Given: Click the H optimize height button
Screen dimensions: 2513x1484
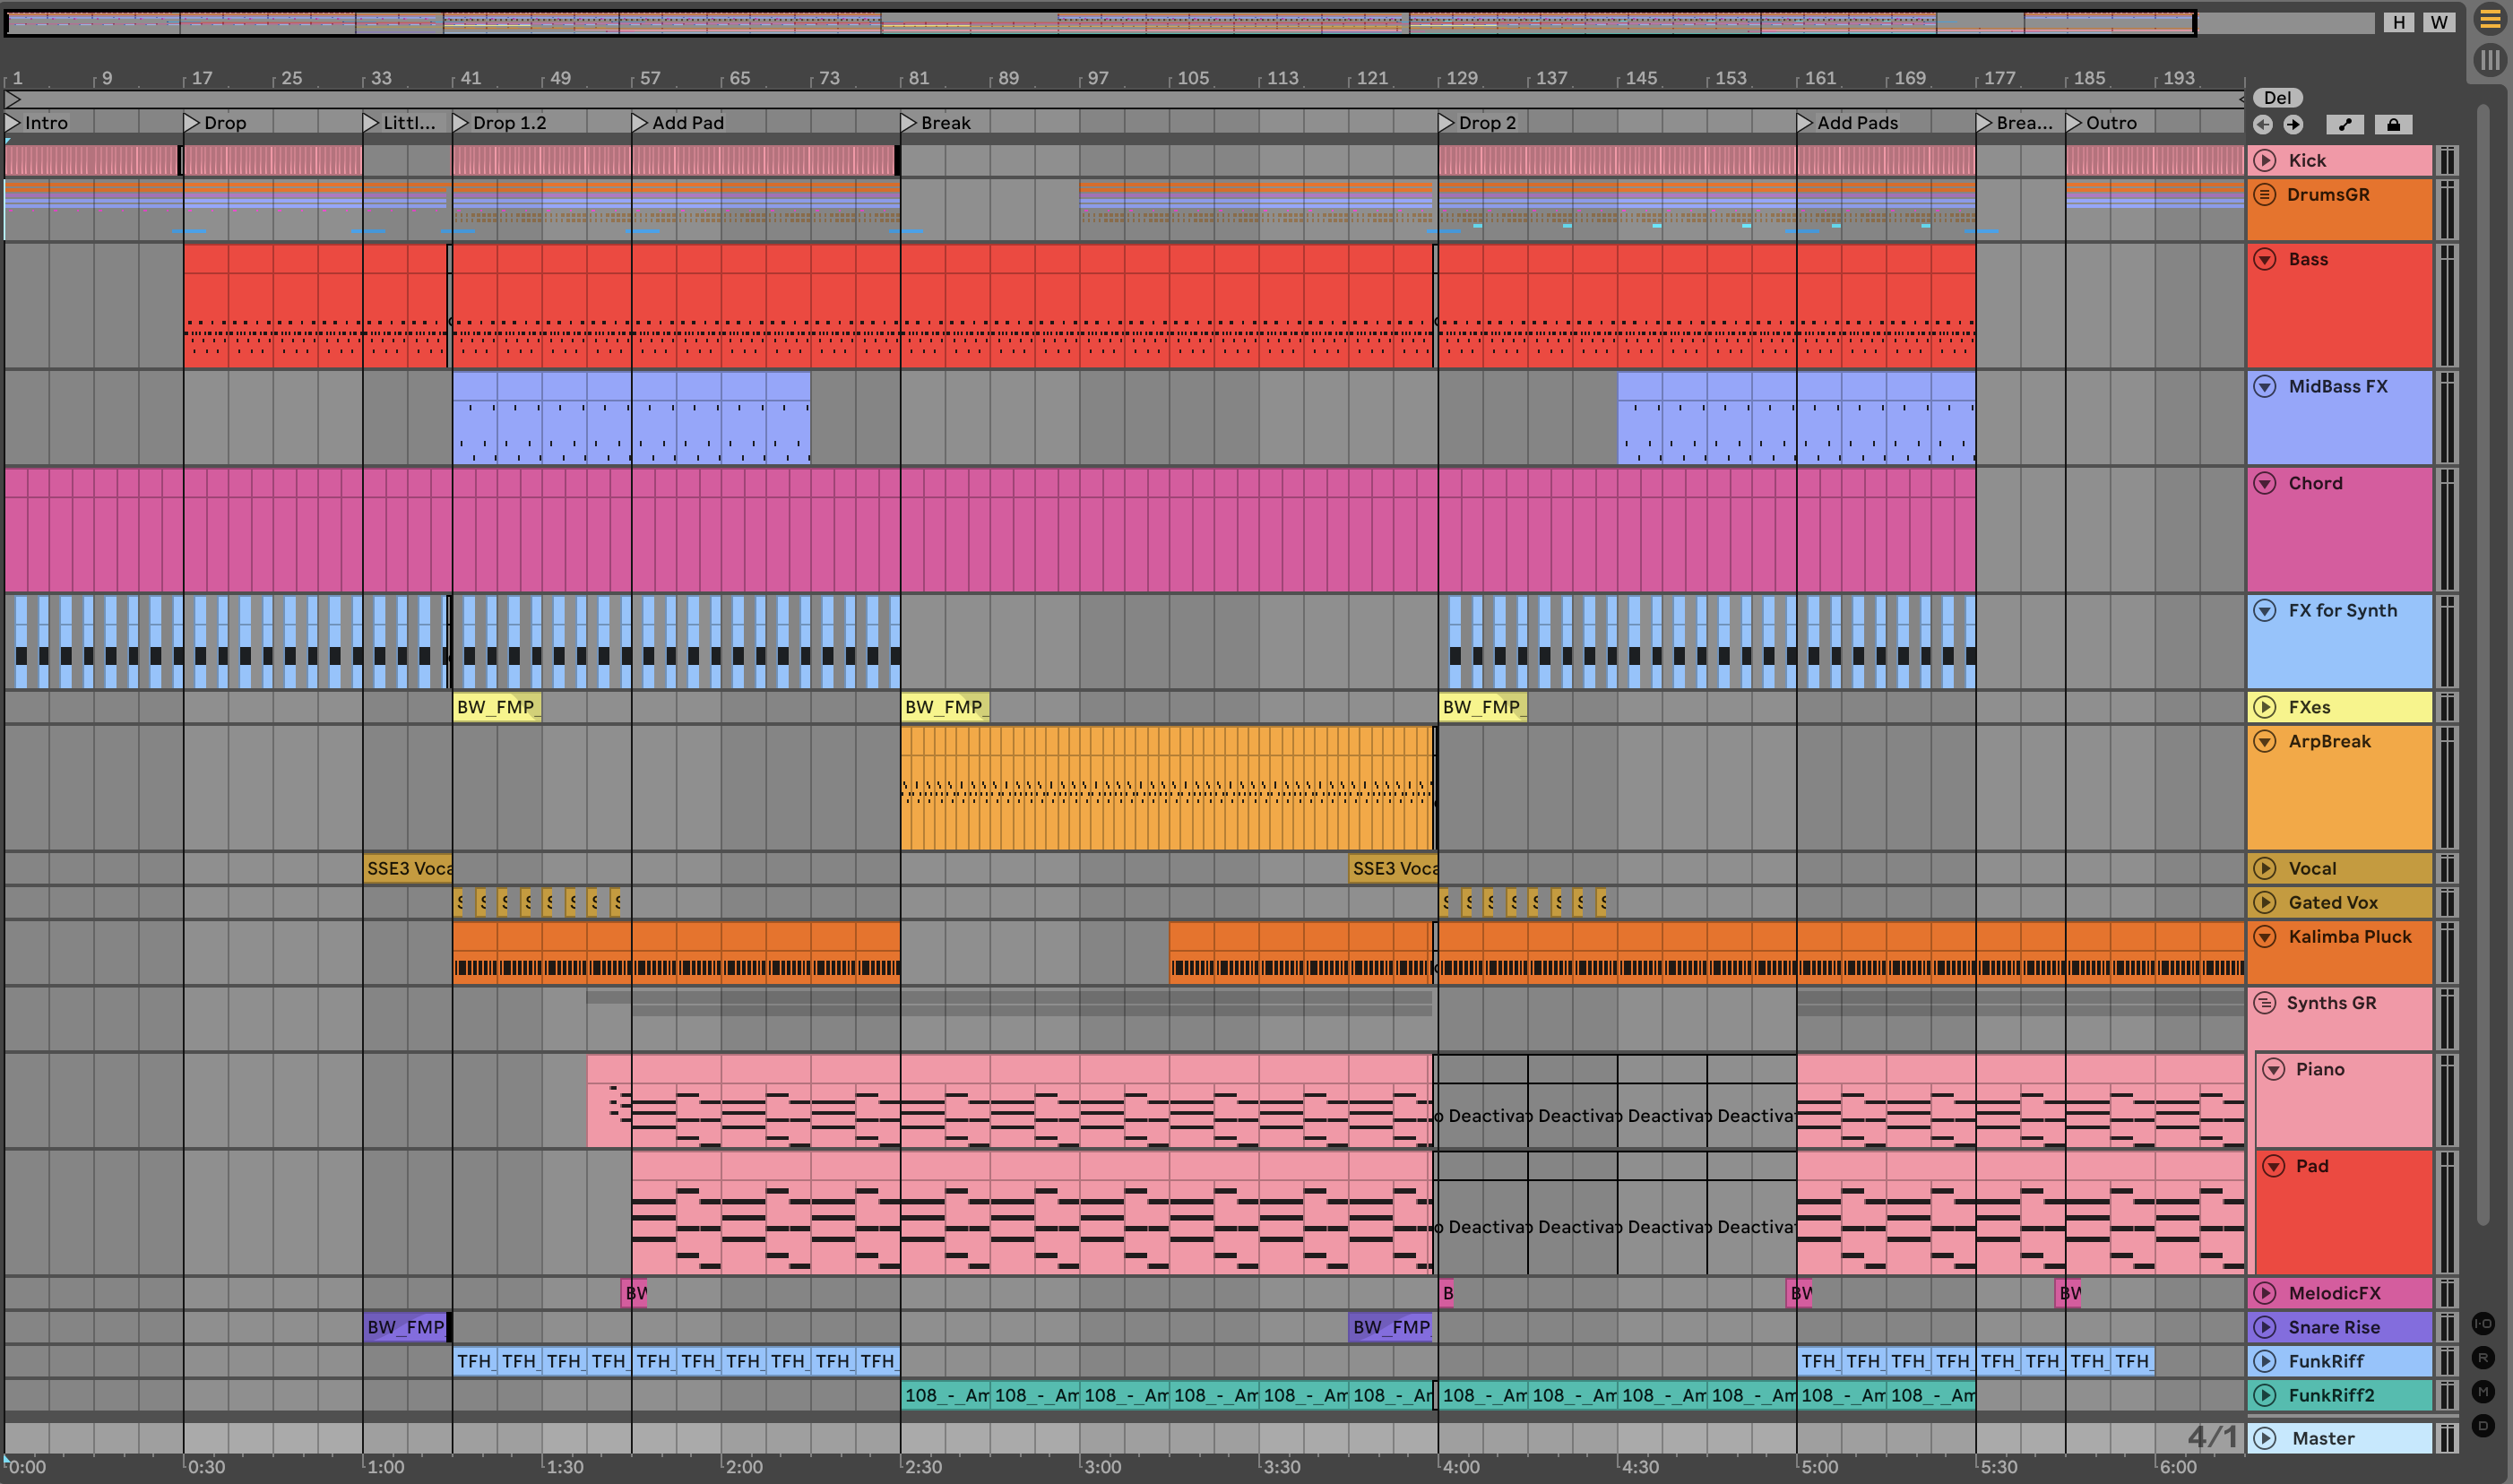Looking at the screenshot, I should [x=2399, y=22].
